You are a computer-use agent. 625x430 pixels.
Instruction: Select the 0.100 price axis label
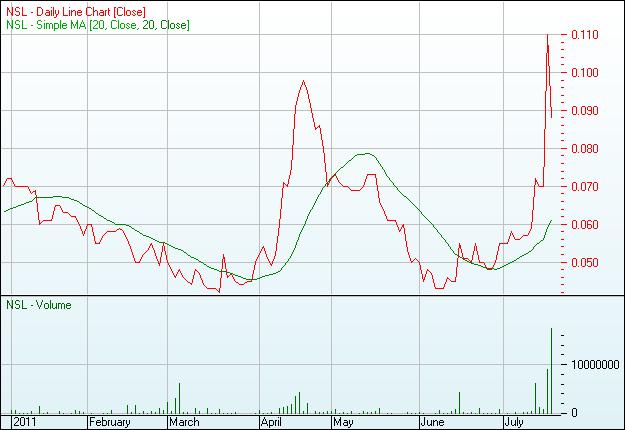[x=587, y=73]
